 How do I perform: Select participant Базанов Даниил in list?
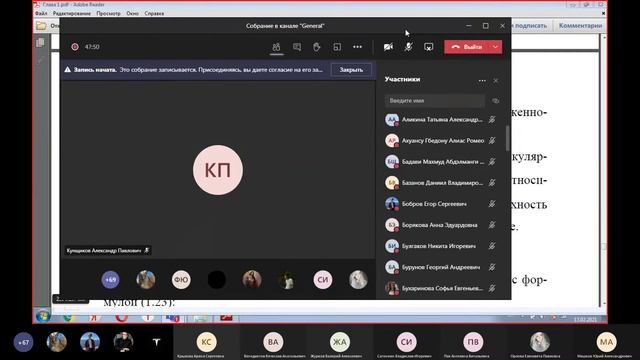[441, 183]
